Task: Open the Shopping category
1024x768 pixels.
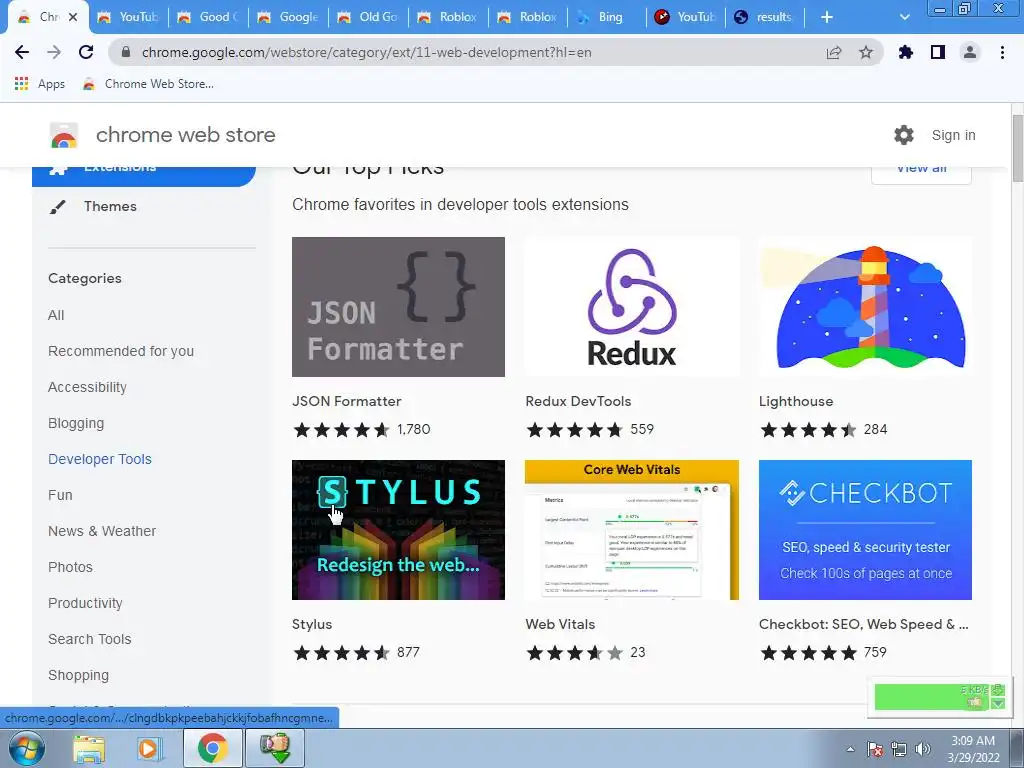Action: [78, 675]
